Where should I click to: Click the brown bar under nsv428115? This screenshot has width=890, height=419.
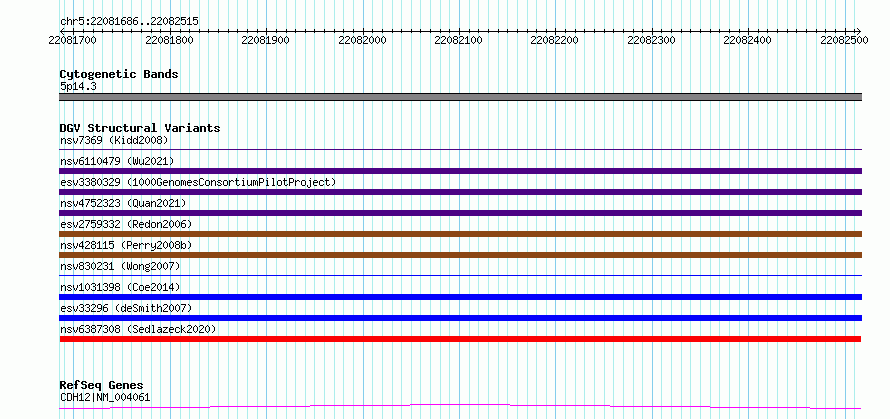460,255
